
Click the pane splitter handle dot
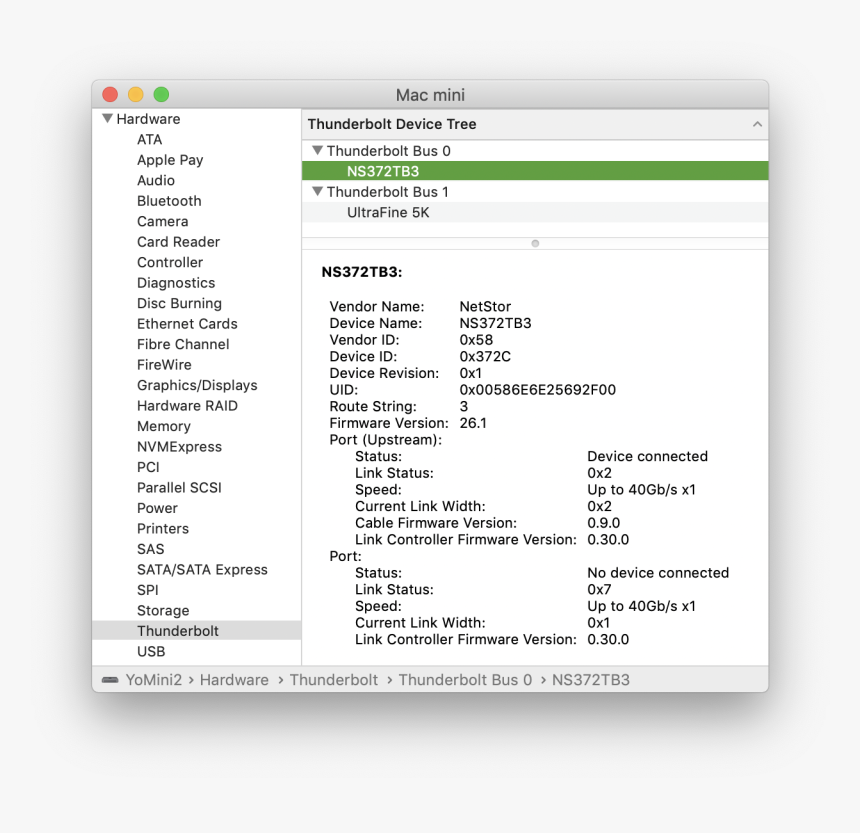(x=535, y=243)
